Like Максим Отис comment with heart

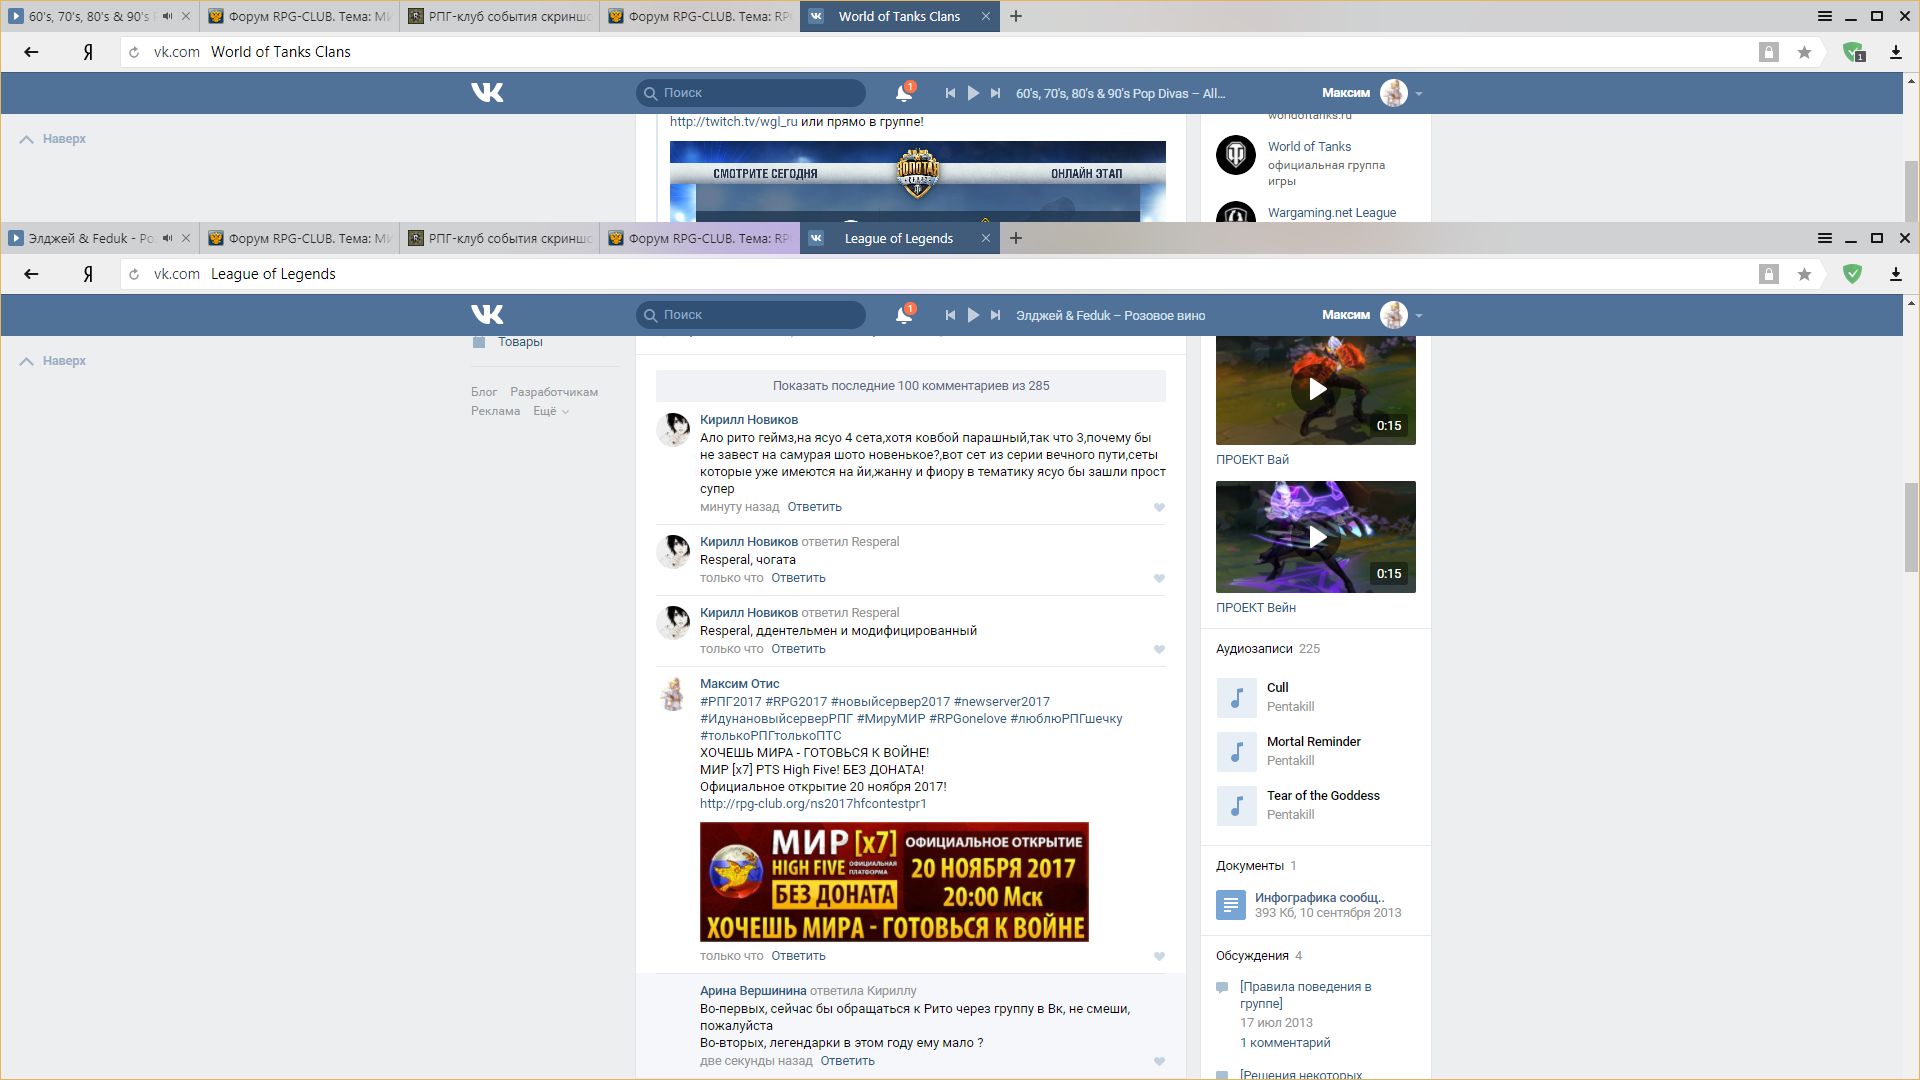(1159, 957)
